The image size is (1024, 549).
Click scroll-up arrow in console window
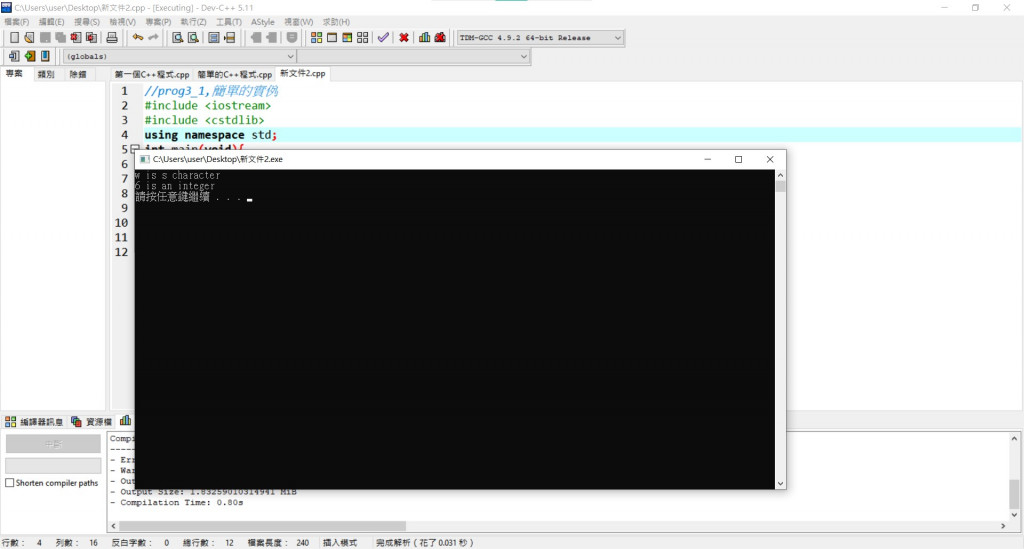(780, 176)
